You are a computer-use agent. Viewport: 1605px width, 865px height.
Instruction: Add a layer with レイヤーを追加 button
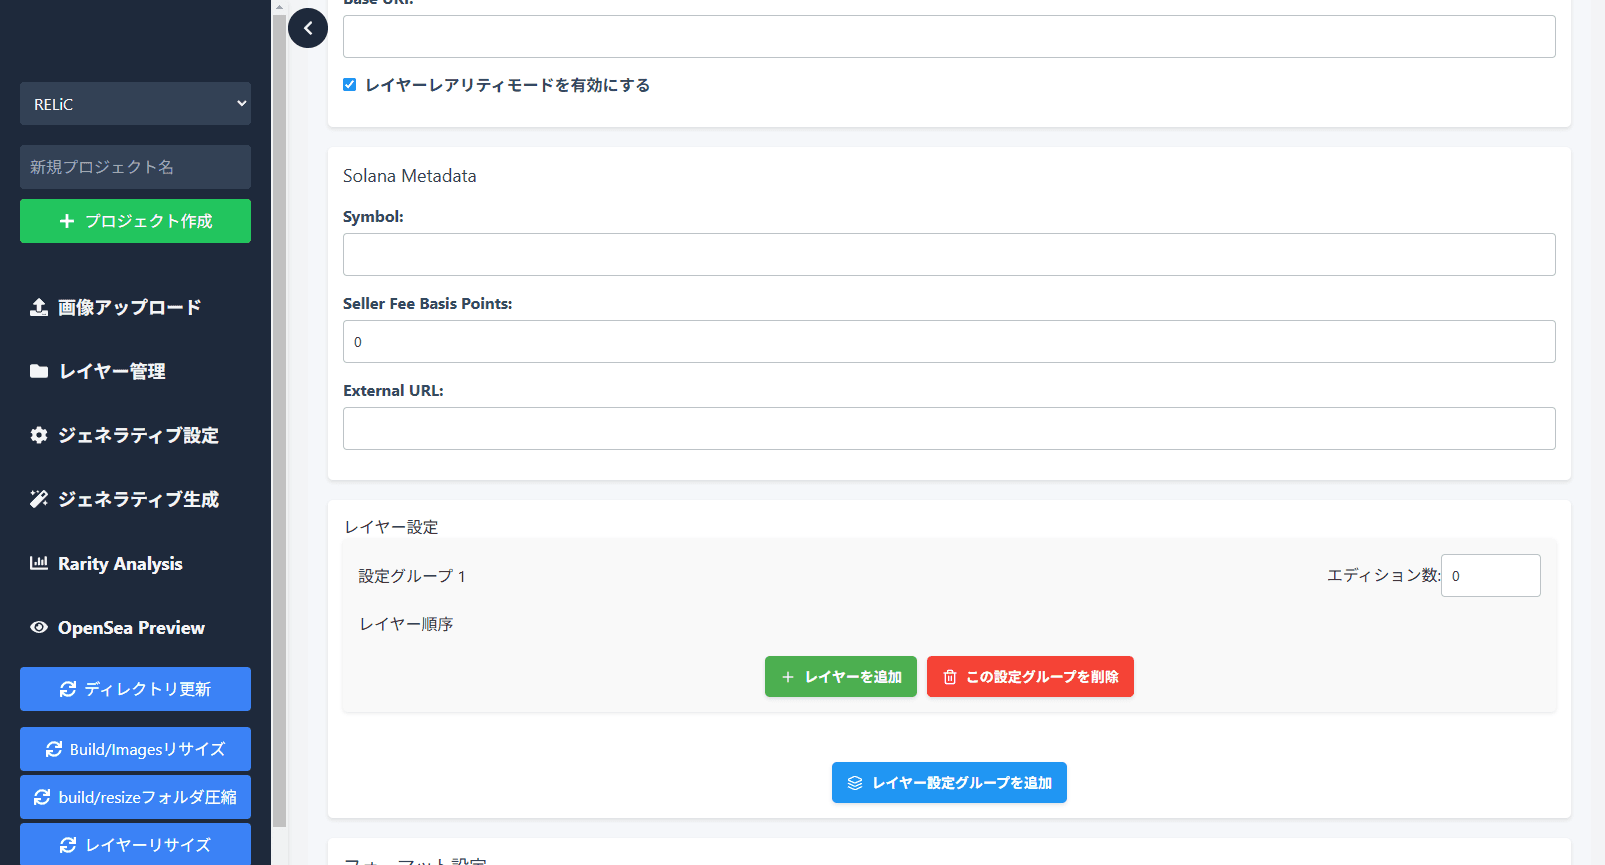[x=840, y=677]
